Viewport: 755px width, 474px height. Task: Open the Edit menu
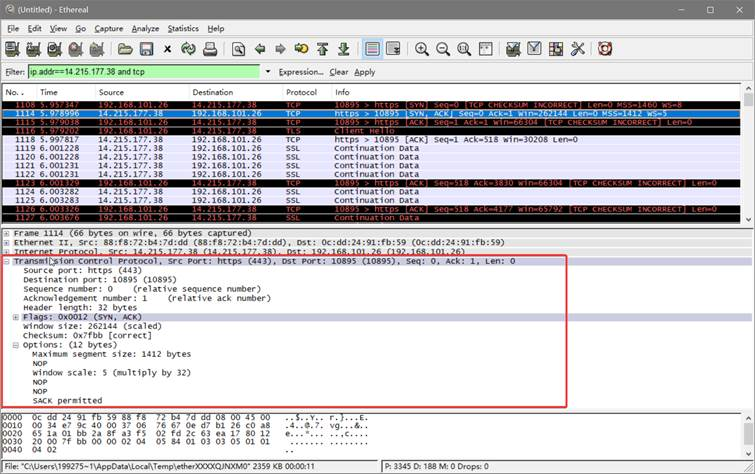[34, 29]
